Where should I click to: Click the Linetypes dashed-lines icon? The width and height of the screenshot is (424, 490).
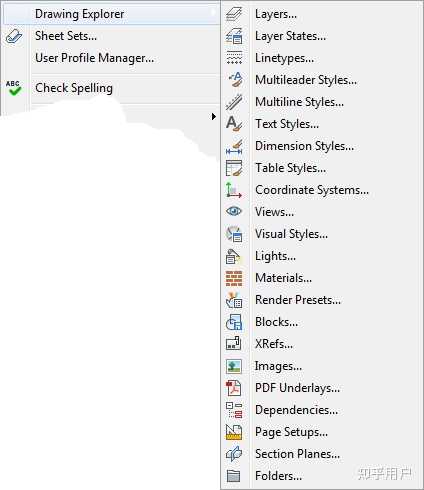[234, 58]
